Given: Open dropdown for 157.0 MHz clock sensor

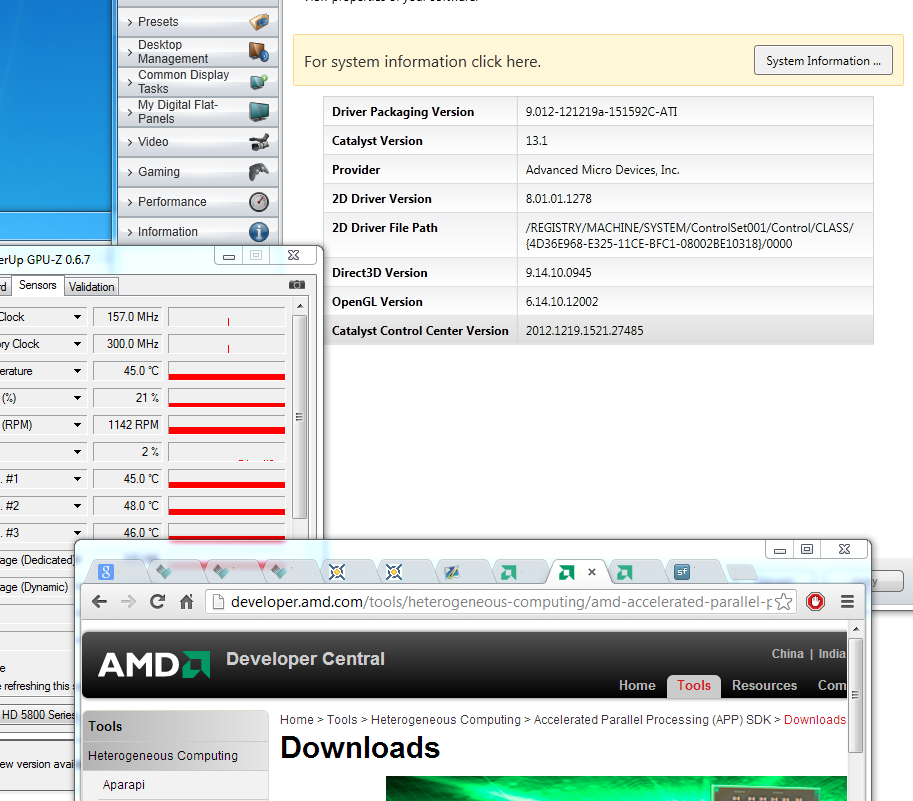Looking at the screenshot, I should pos(77,317).
